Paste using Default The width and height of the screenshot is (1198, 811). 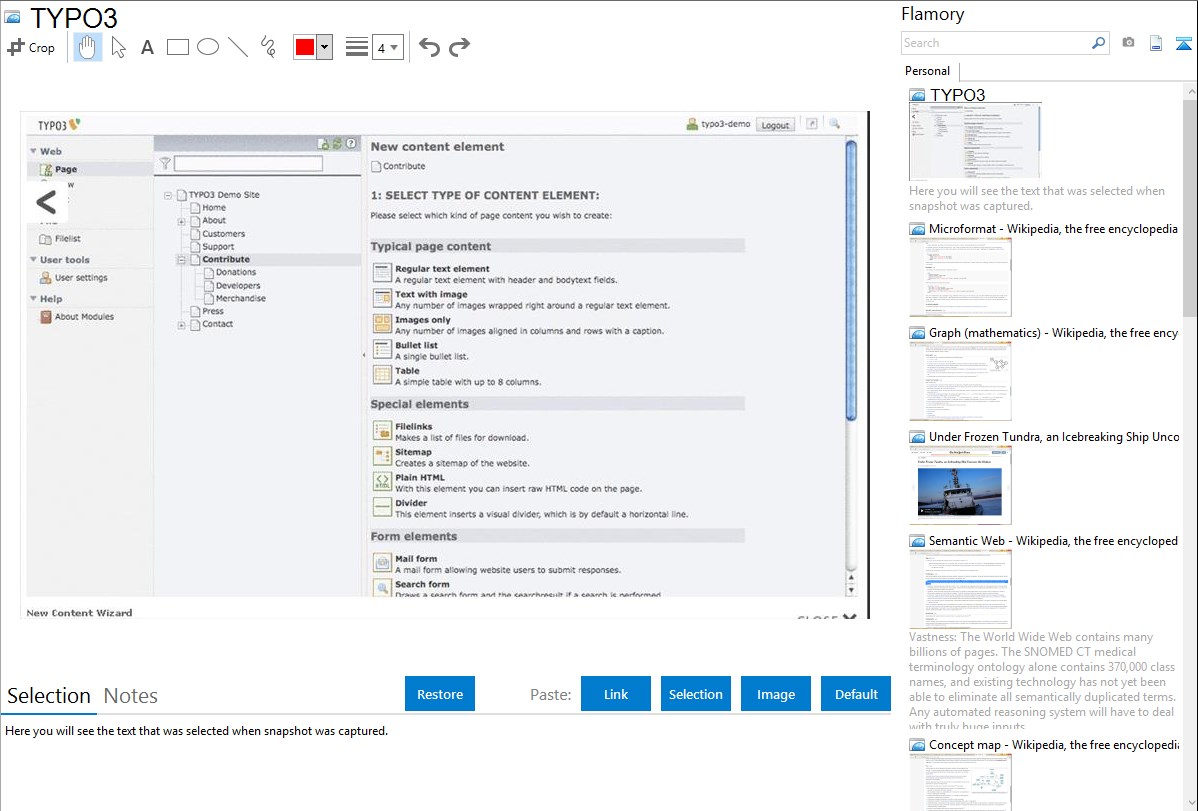(x=856, y=694)
